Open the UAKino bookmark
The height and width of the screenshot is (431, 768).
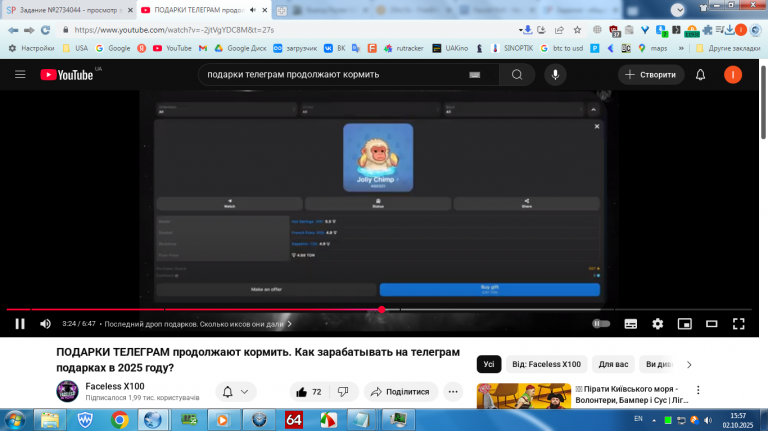point(450,48)
